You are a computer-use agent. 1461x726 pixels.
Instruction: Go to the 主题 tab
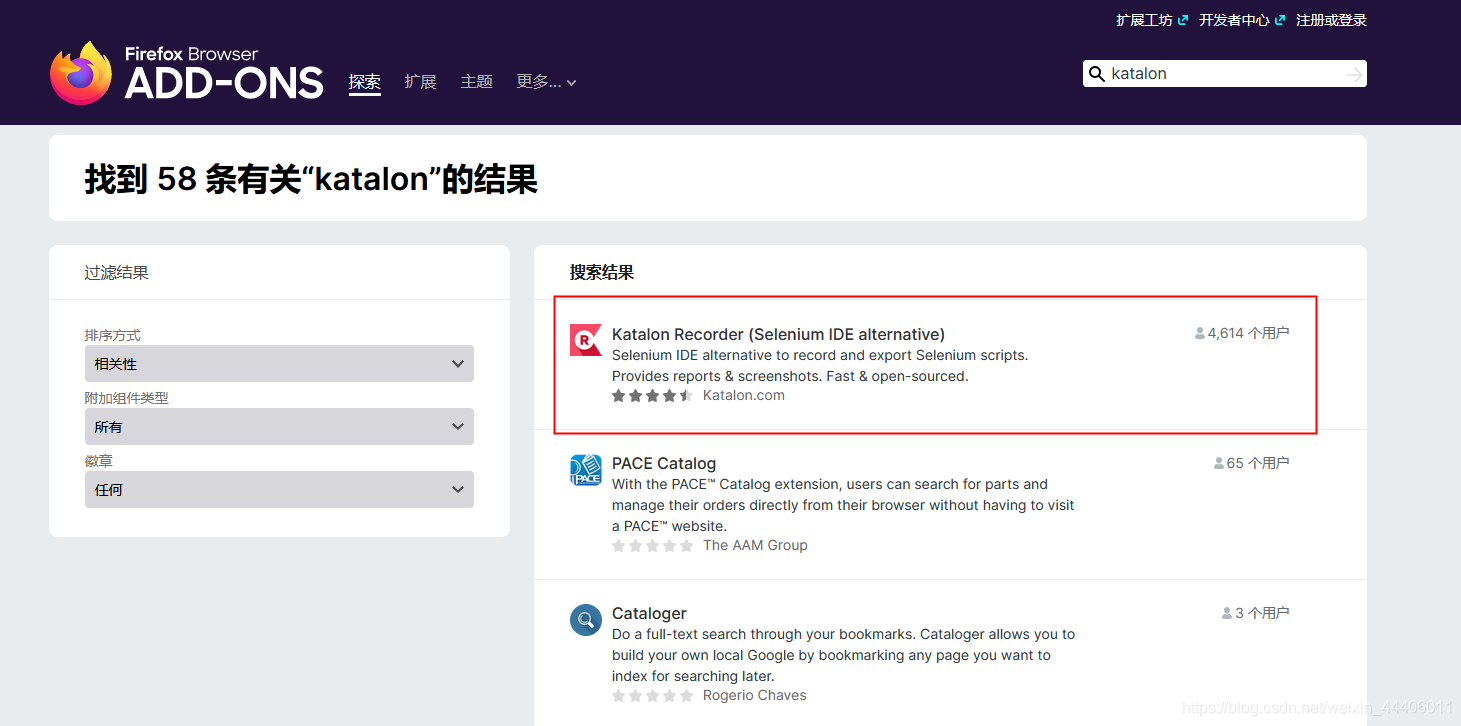coord(477,82)
